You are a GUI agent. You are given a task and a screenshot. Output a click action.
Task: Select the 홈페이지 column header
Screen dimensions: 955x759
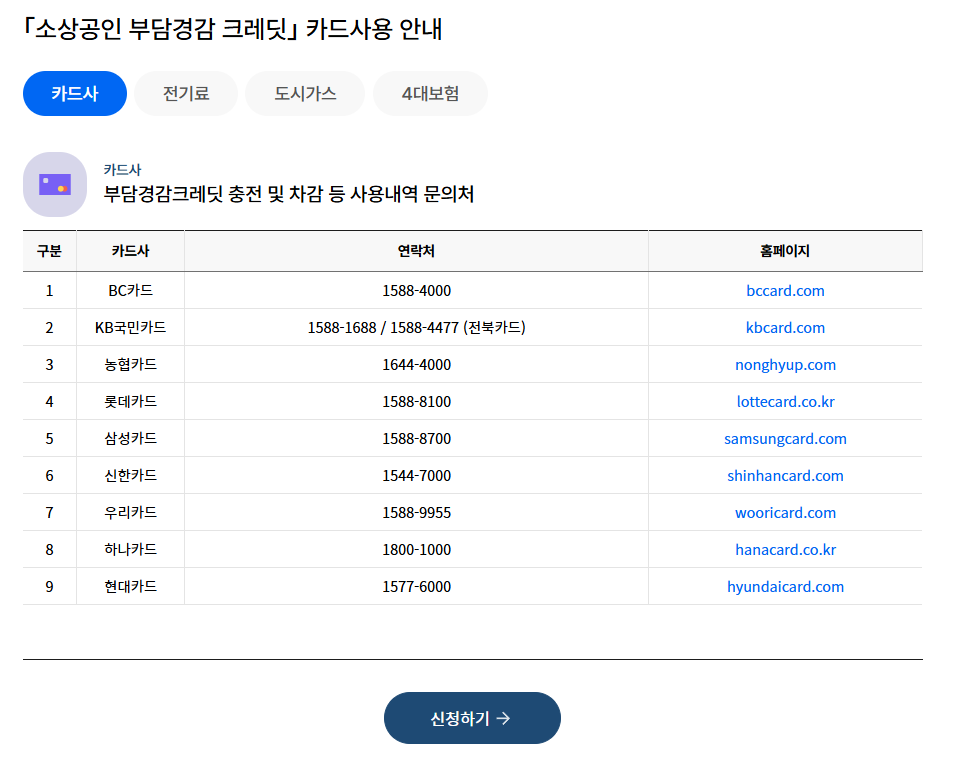(x=785, y=251)
